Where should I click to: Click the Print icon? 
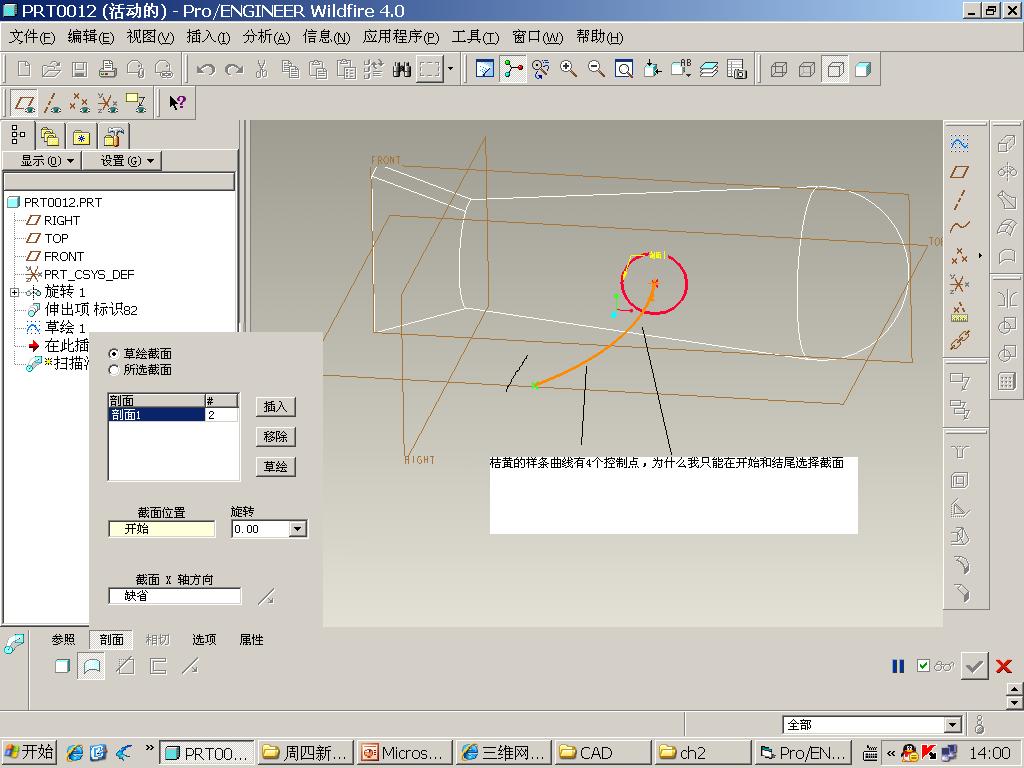pos(107,69)
